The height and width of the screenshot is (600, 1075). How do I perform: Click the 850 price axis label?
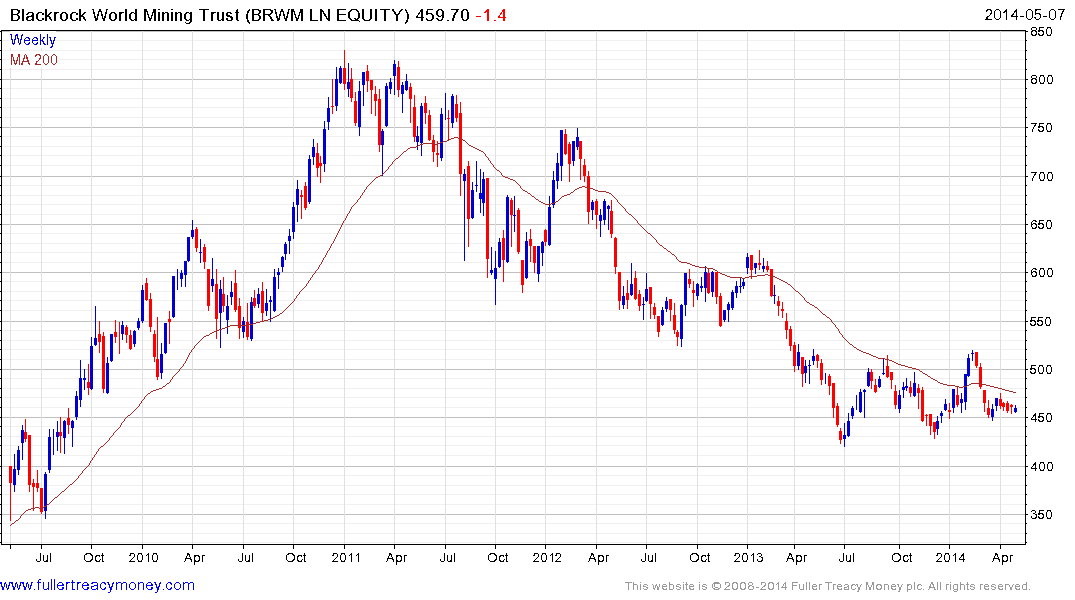tap(1041, 32)
